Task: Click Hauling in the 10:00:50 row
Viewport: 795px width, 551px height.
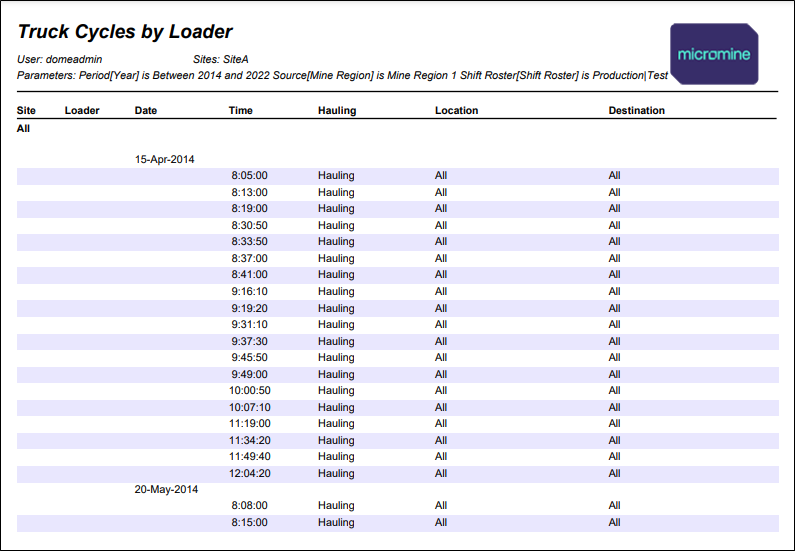Action: tap(336, 390)
